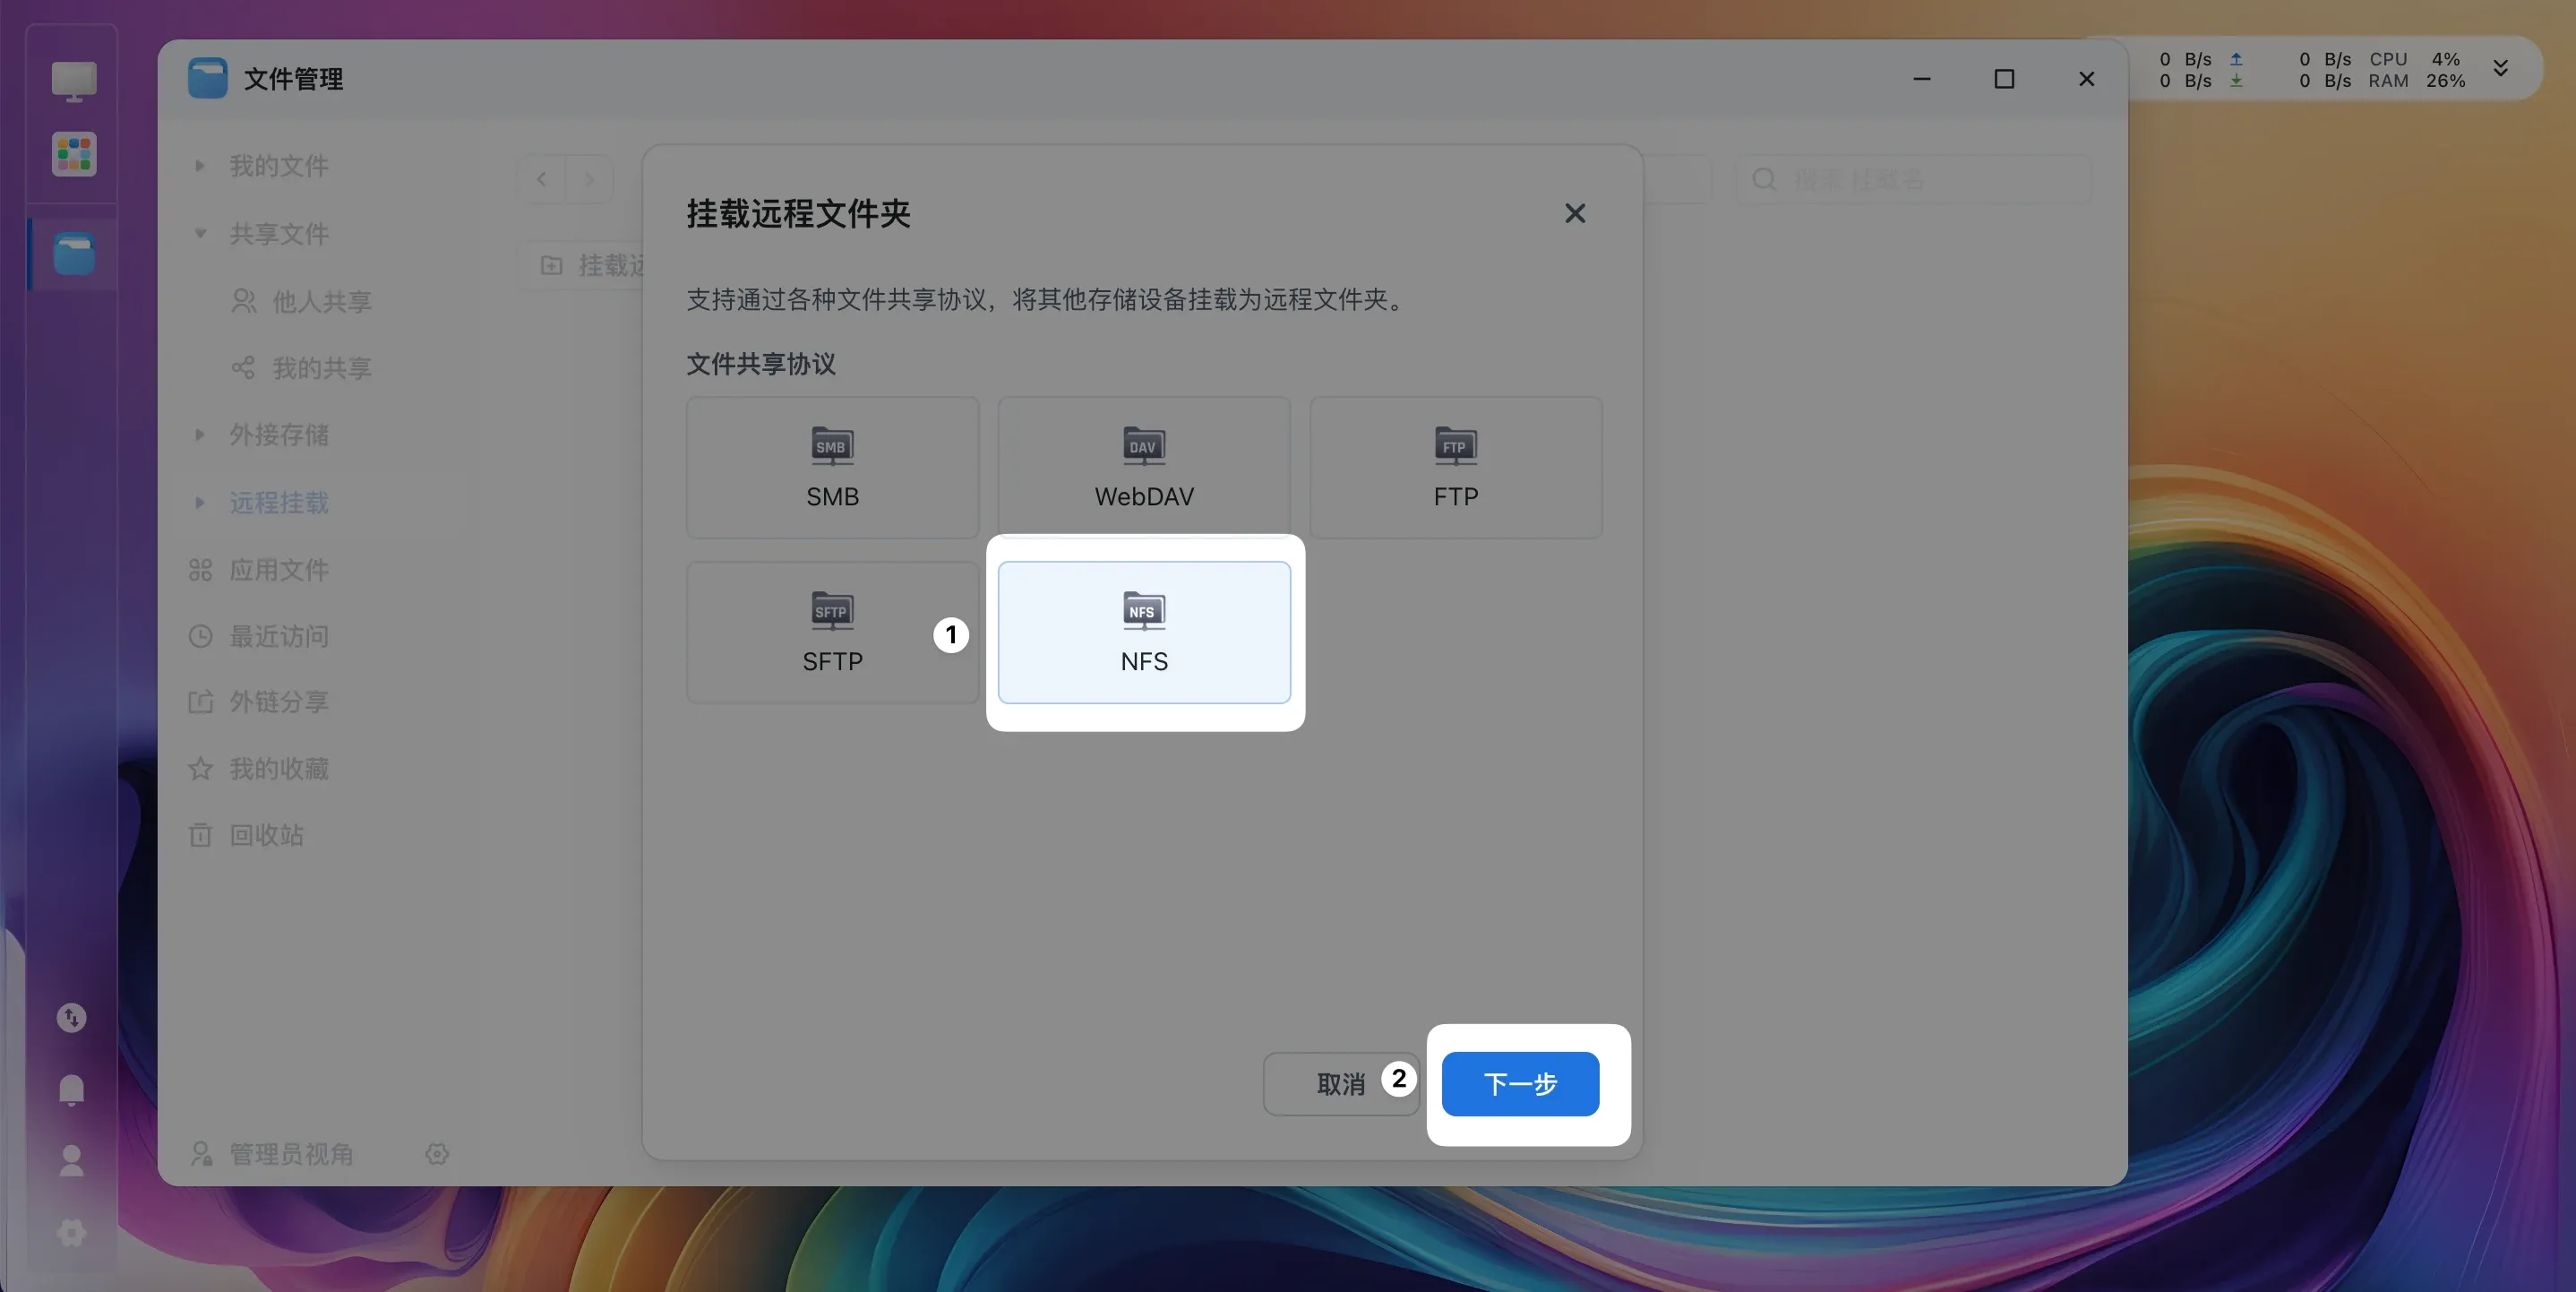The width and height of the screenshot is (2576, 1292).
Task: Expand the 我的文件 tree node
Action: [x=200, y=166]
